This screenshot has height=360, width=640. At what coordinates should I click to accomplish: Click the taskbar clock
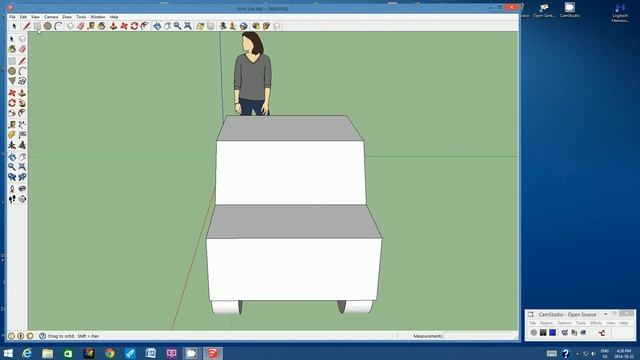point(624,353)
